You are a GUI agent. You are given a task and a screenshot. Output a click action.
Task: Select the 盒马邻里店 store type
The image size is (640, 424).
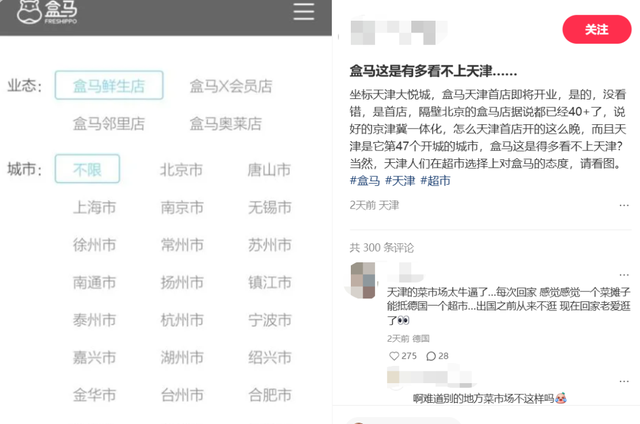[x=109, y=124]
